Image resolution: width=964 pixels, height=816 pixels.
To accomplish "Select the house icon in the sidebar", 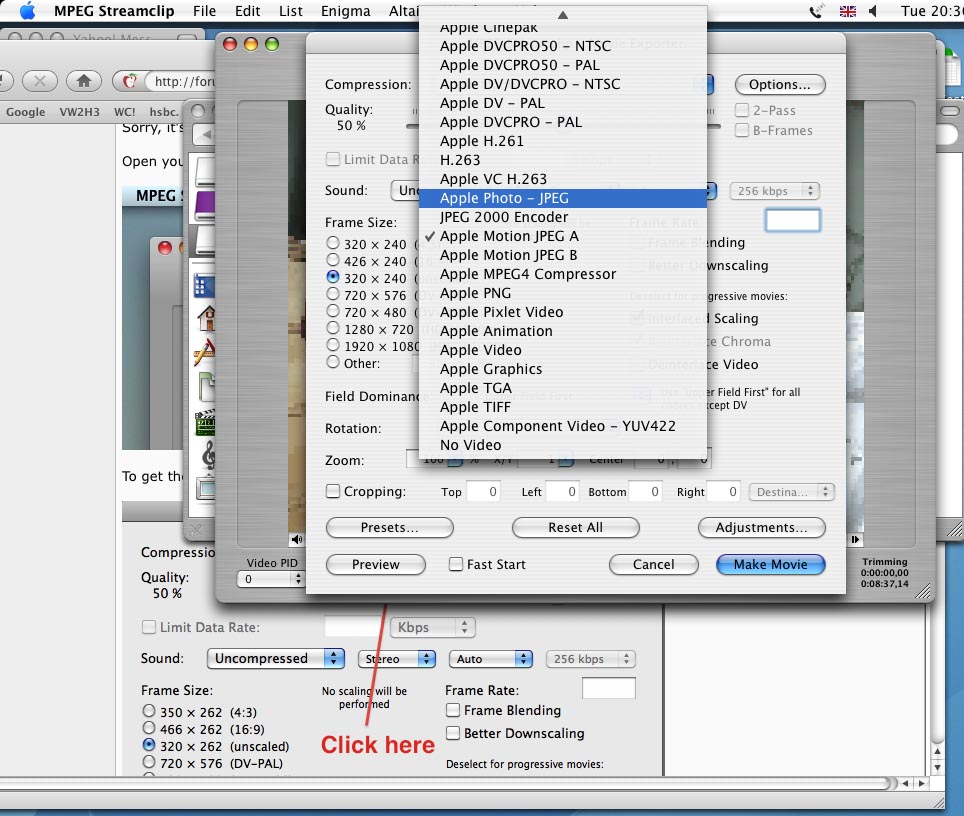I will tap(205, 319).
